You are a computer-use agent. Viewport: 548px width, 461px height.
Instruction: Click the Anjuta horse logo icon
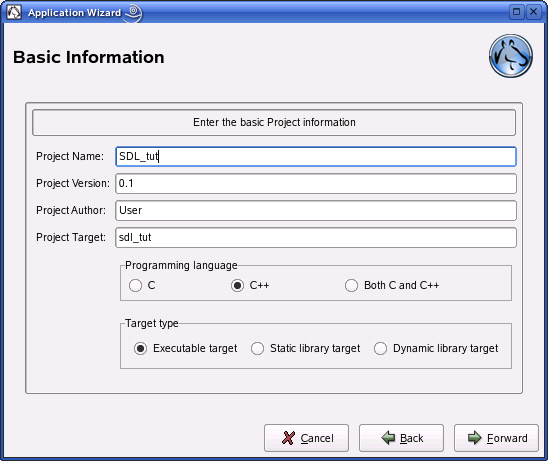(x=511, y=56)
